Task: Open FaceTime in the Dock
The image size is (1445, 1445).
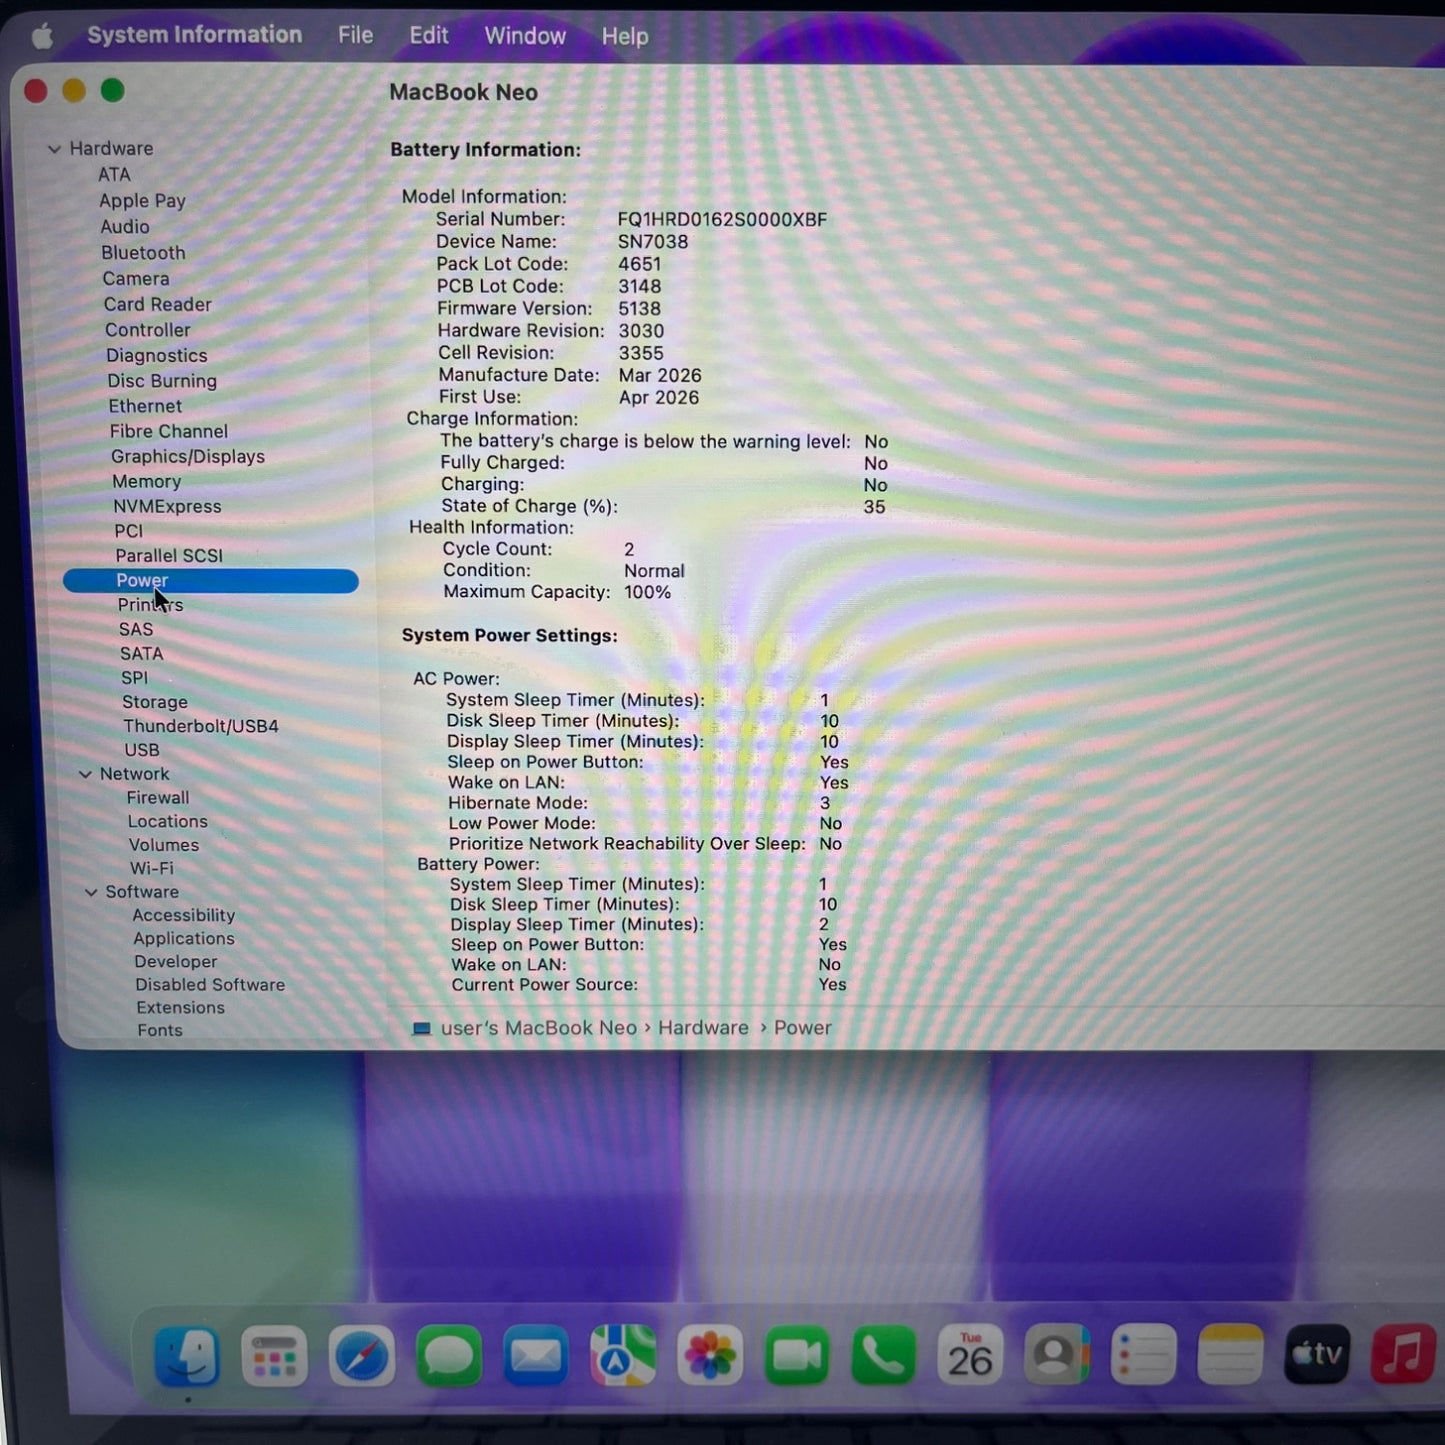Action: point(796,1356)
